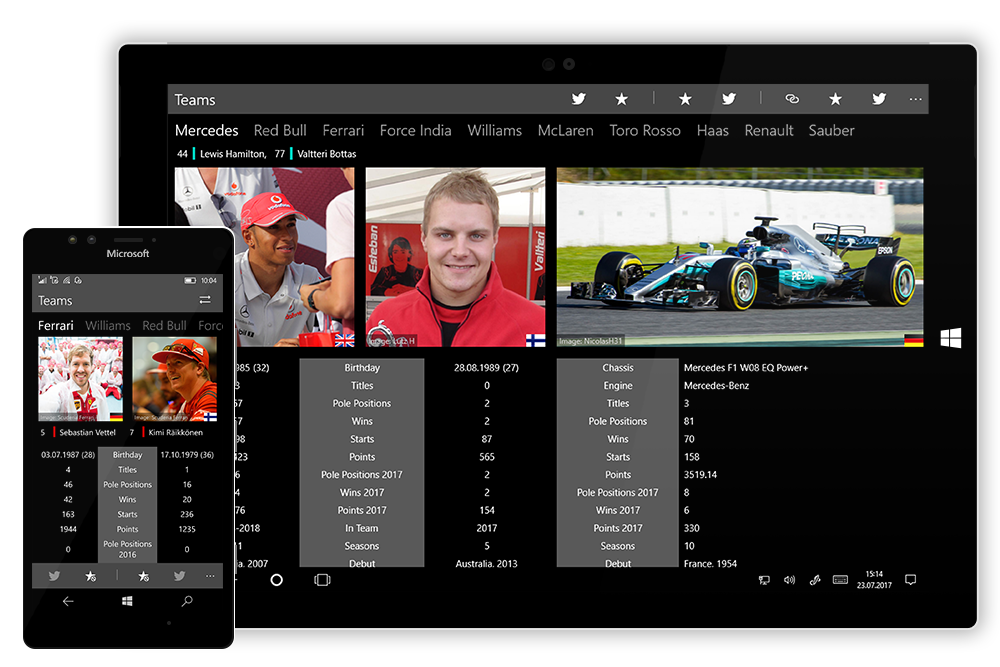1000x667 pixels.
Task: Tap Räikkönen's birthday "17.10.1979 (36)" on the phone
Action: click(x=187, y=455)
